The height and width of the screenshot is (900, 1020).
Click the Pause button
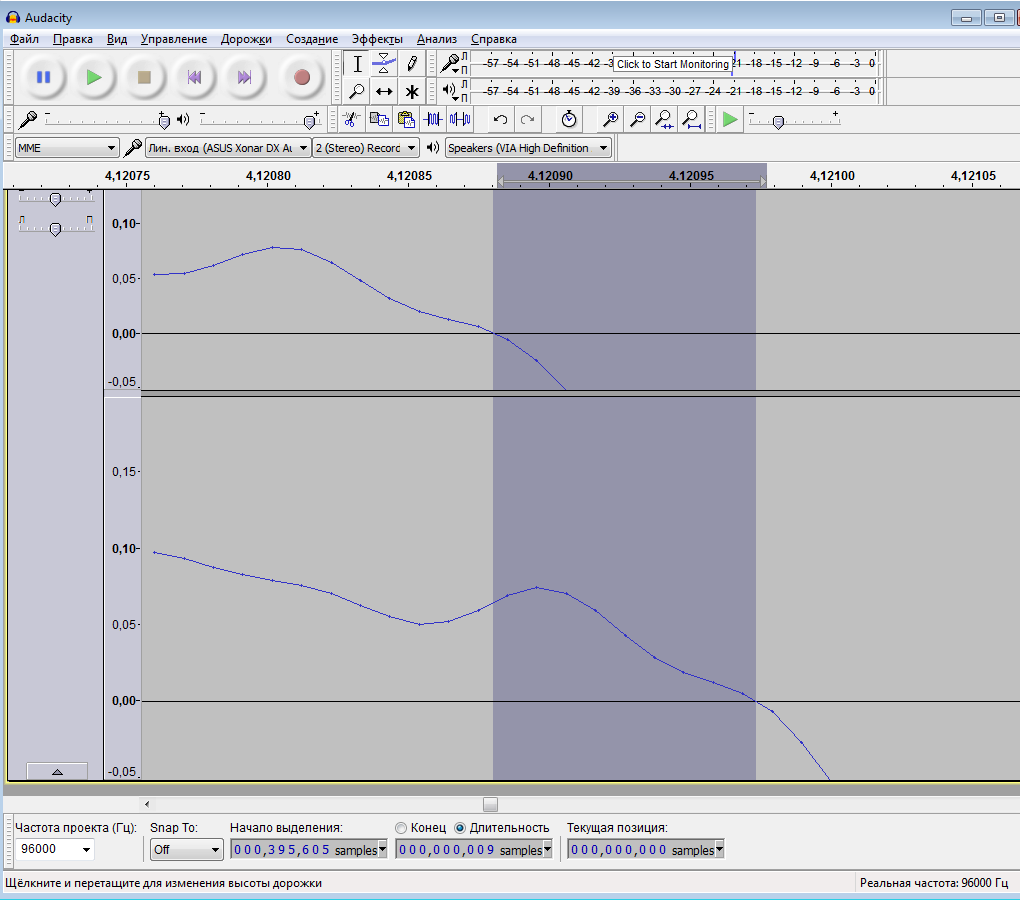43,77
